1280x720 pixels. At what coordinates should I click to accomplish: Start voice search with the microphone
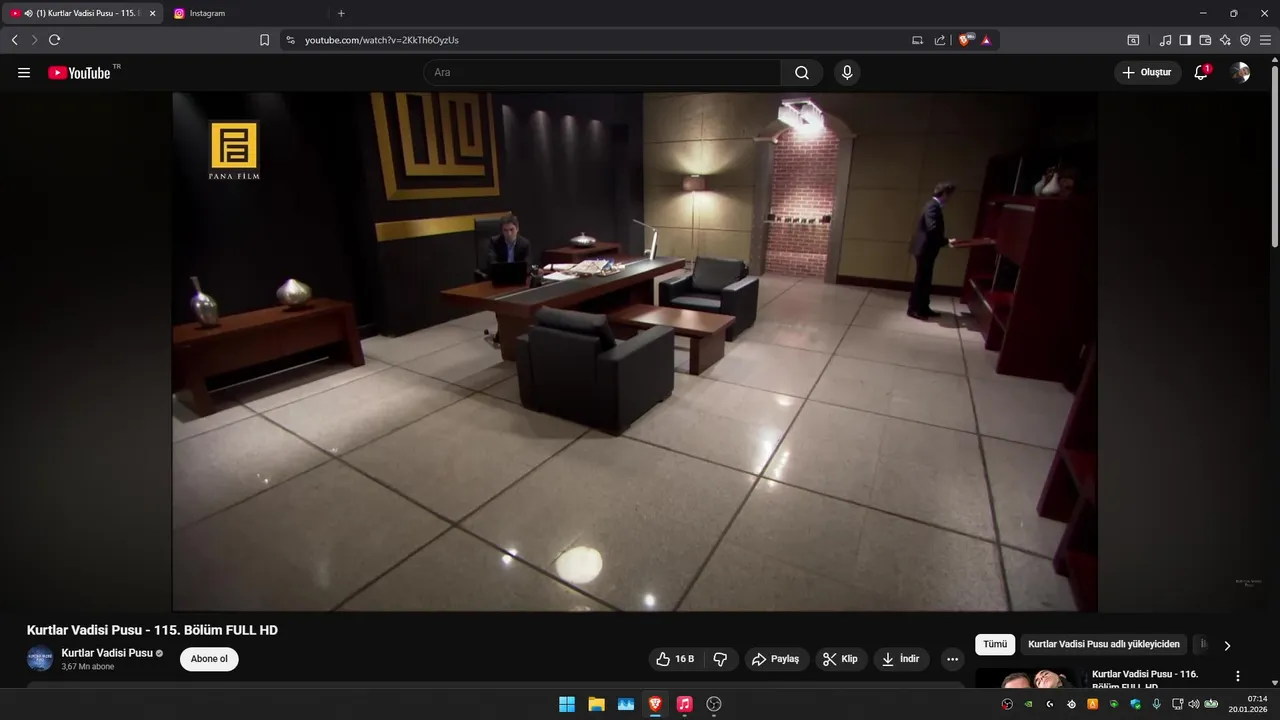(847, 72)
